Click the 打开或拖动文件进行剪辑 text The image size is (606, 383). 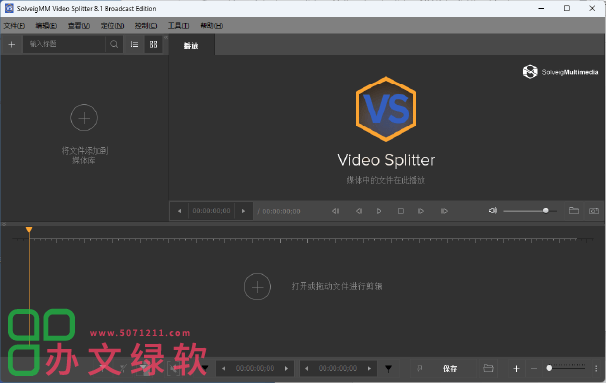click(337, 286)
